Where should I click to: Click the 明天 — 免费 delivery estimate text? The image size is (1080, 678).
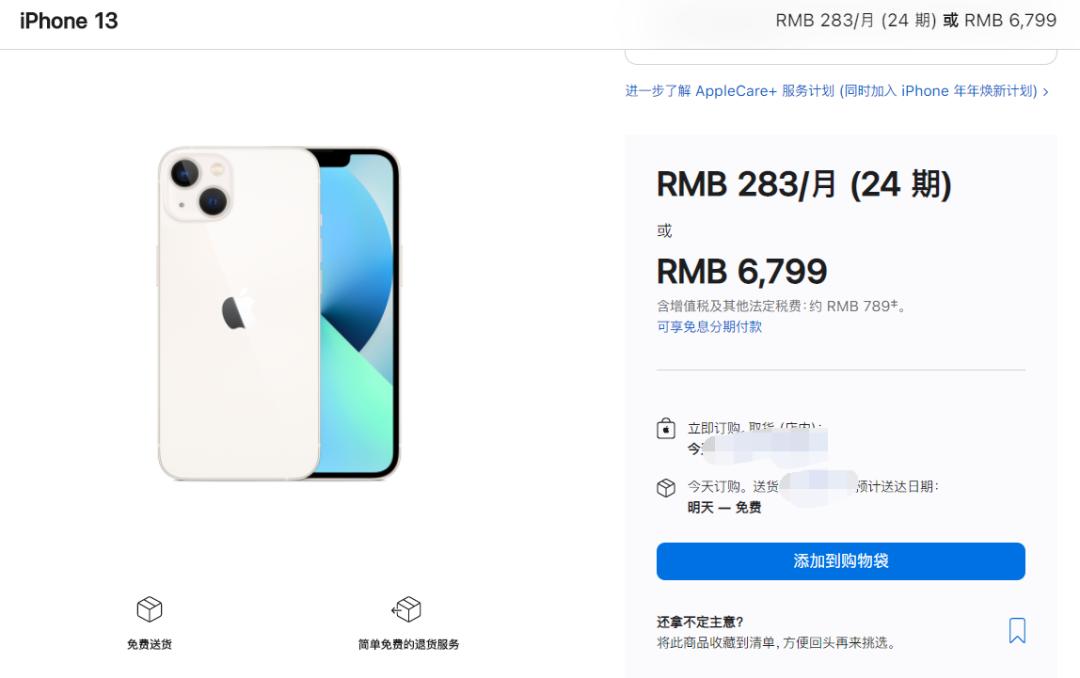[x=724, y=508]
